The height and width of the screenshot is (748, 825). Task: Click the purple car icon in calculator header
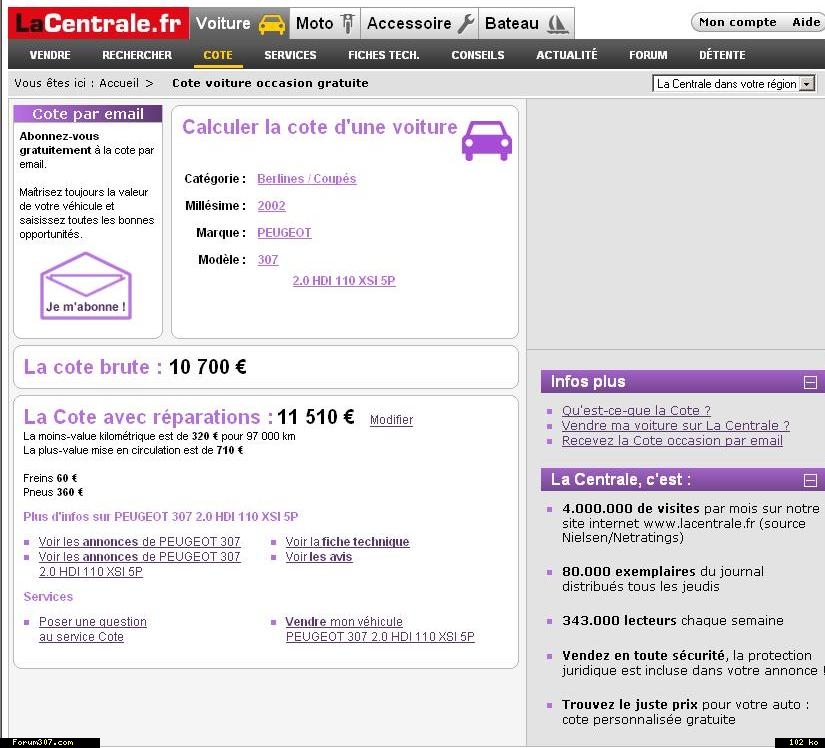click(x=487, y=140)
